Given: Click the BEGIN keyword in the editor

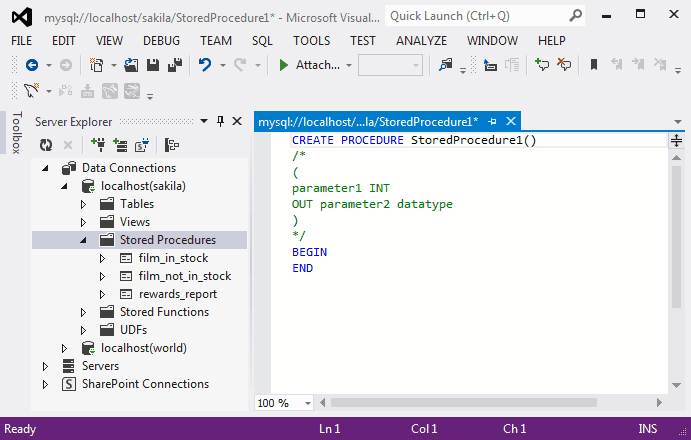Looking at the screenshot, I should pyautogui.click(x=309, y=252).
